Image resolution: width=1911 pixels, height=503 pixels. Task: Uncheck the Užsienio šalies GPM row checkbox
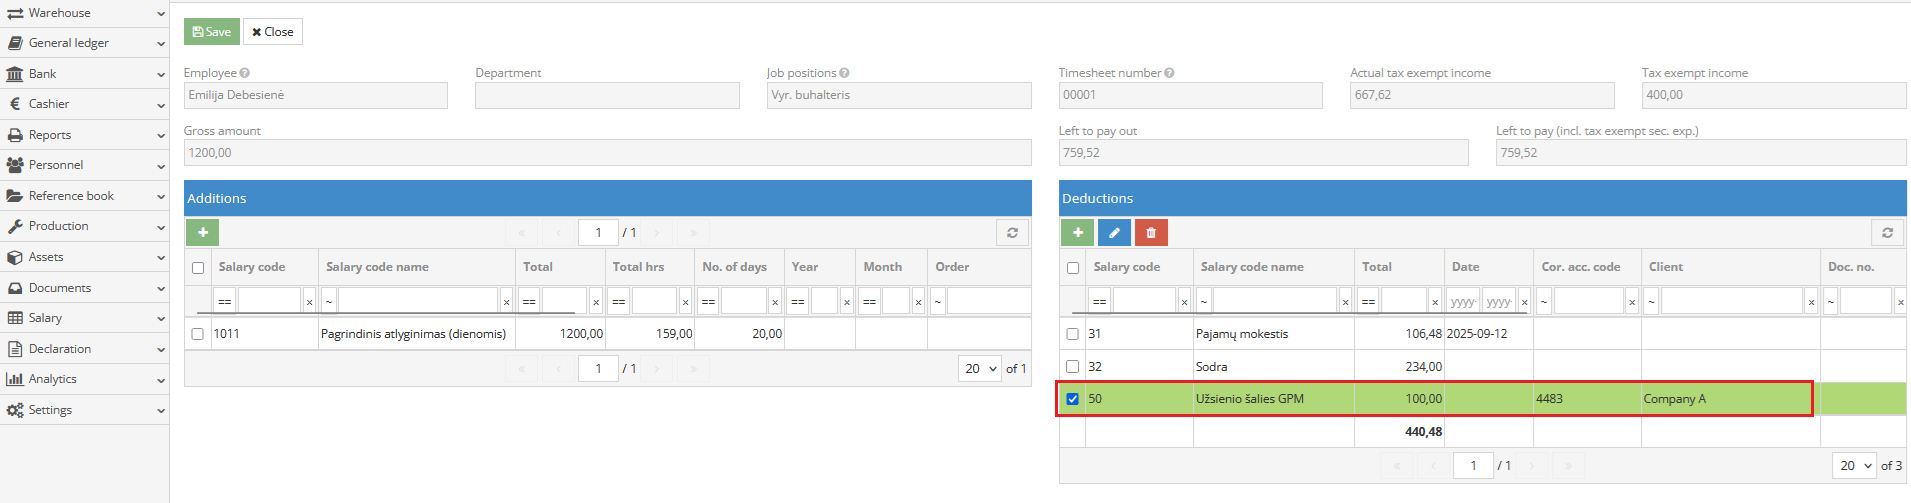coord(1073,399)
